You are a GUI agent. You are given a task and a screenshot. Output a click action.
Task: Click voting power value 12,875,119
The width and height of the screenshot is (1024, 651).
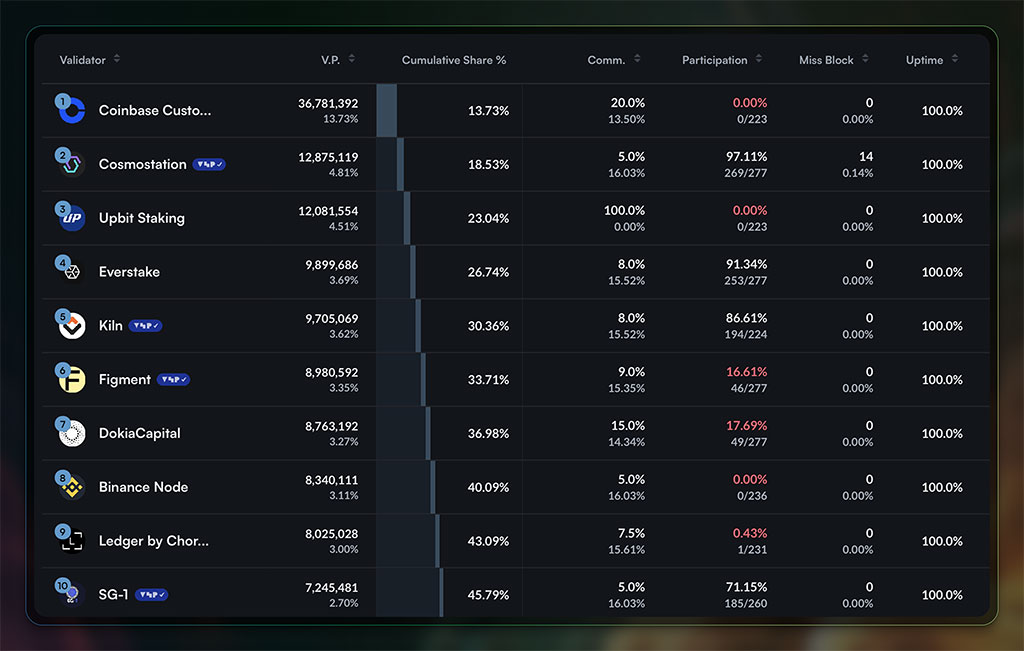click(328, 157)
